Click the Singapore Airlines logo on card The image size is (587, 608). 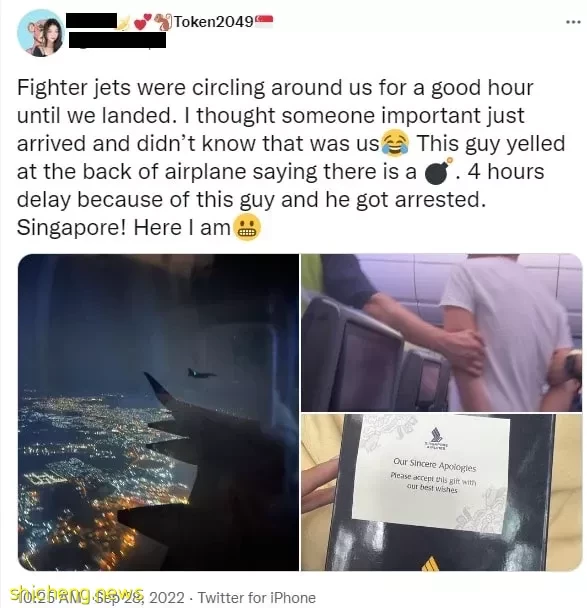pos(436,437)
